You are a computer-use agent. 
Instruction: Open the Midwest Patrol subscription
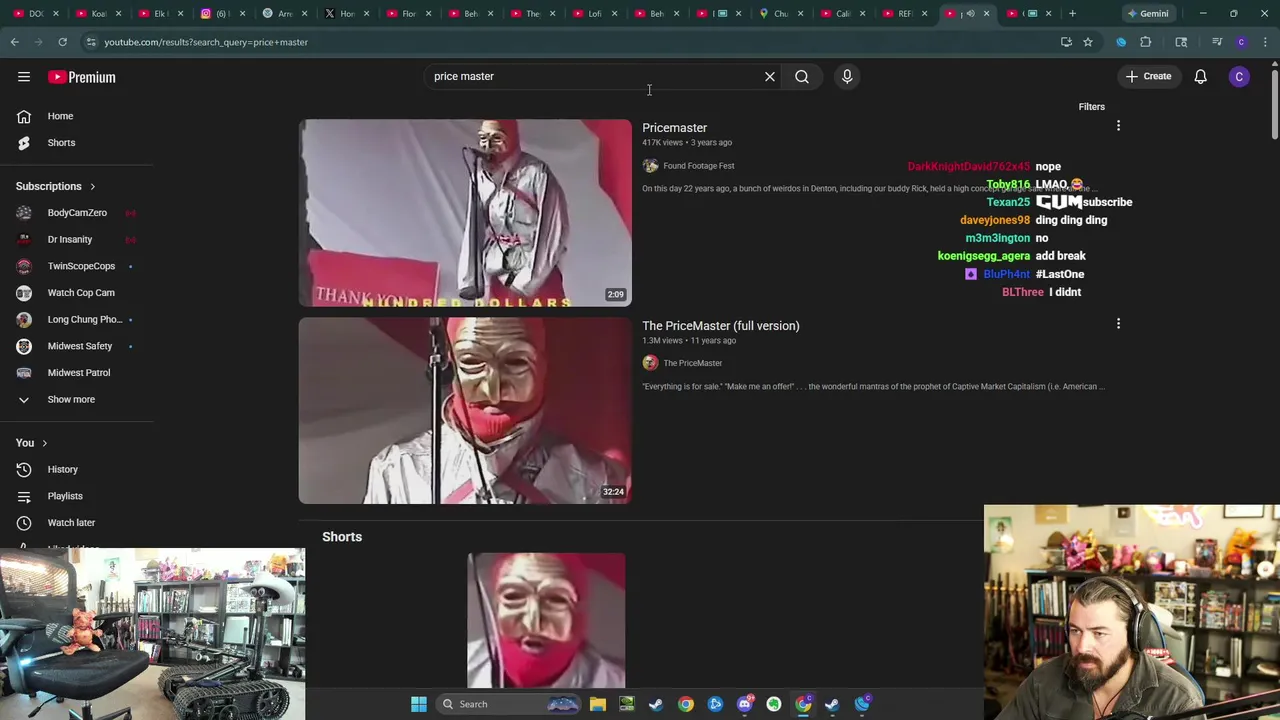[x=77, y=373]
